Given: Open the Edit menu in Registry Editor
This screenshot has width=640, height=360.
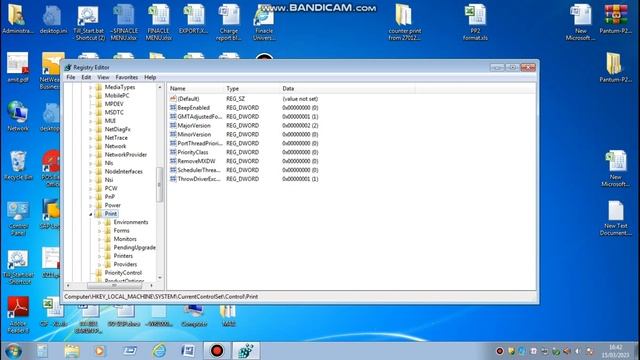Looking at the screenshot, I should [x=86, y=77].
